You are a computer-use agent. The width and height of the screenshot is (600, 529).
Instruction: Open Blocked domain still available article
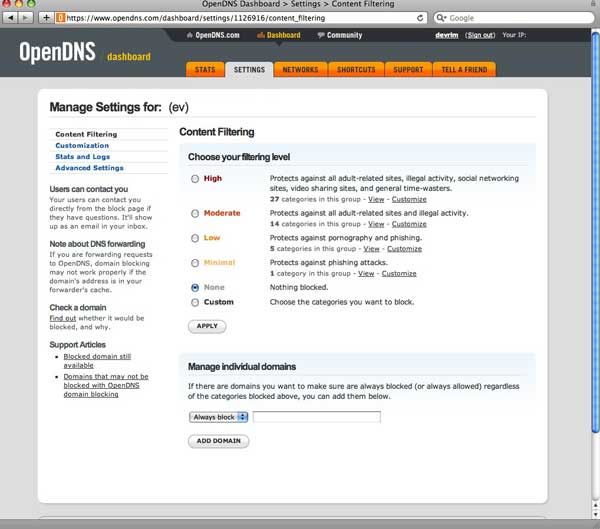[97, 361]
